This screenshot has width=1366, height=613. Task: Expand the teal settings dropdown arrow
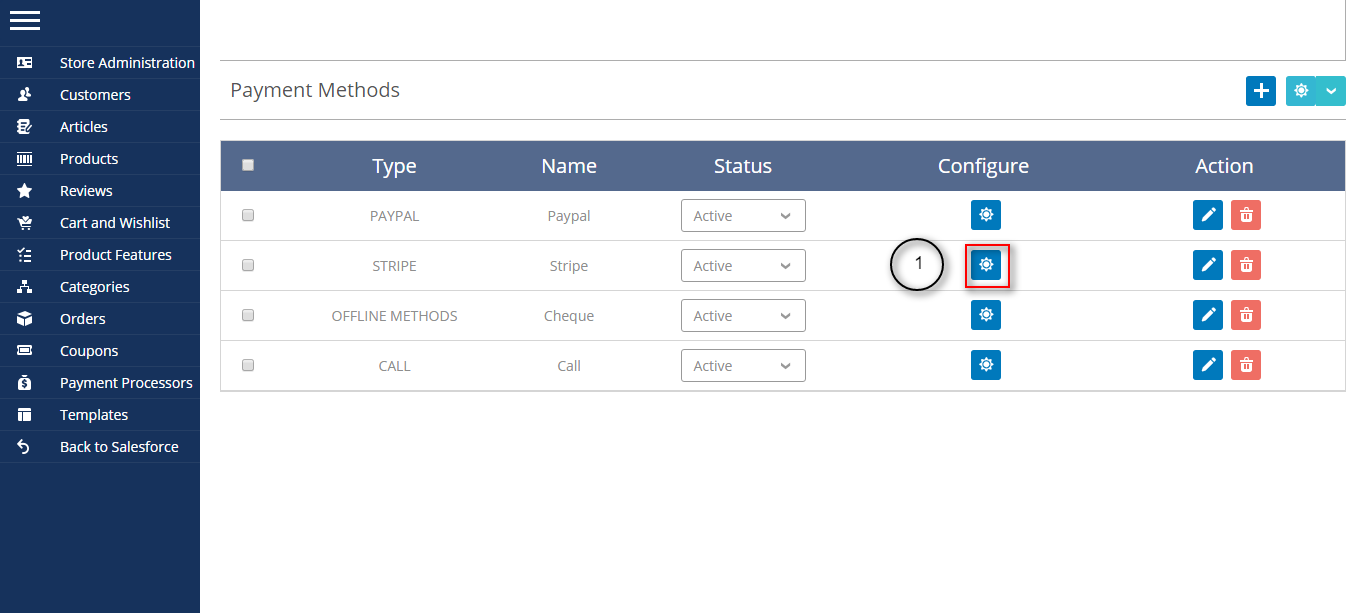pyautogui.click(x=1331, y=91)
